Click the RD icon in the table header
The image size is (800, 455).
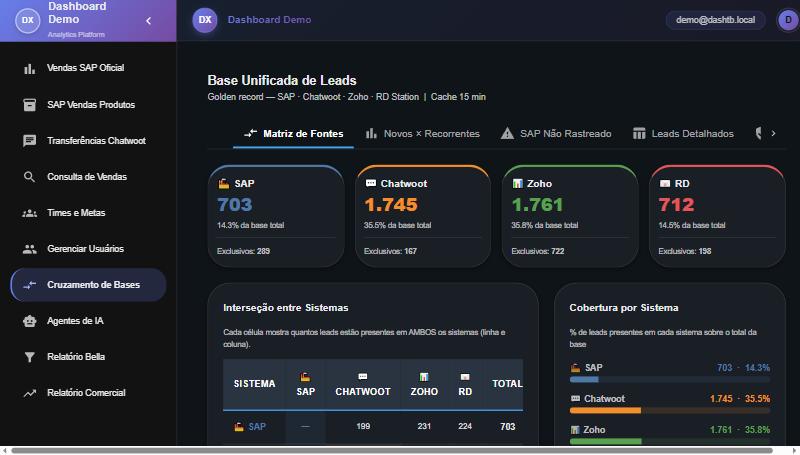[465, 377]
